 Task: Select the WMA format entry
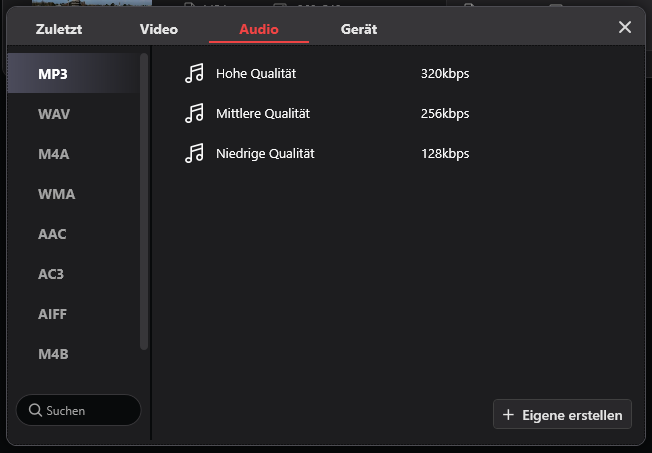(x=74, y=194)
